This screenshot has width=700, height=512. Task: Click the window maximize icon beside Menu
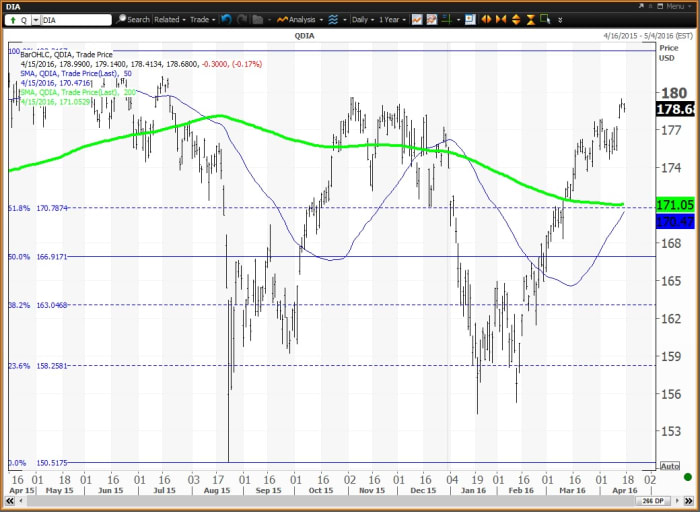tap(658, 6)
